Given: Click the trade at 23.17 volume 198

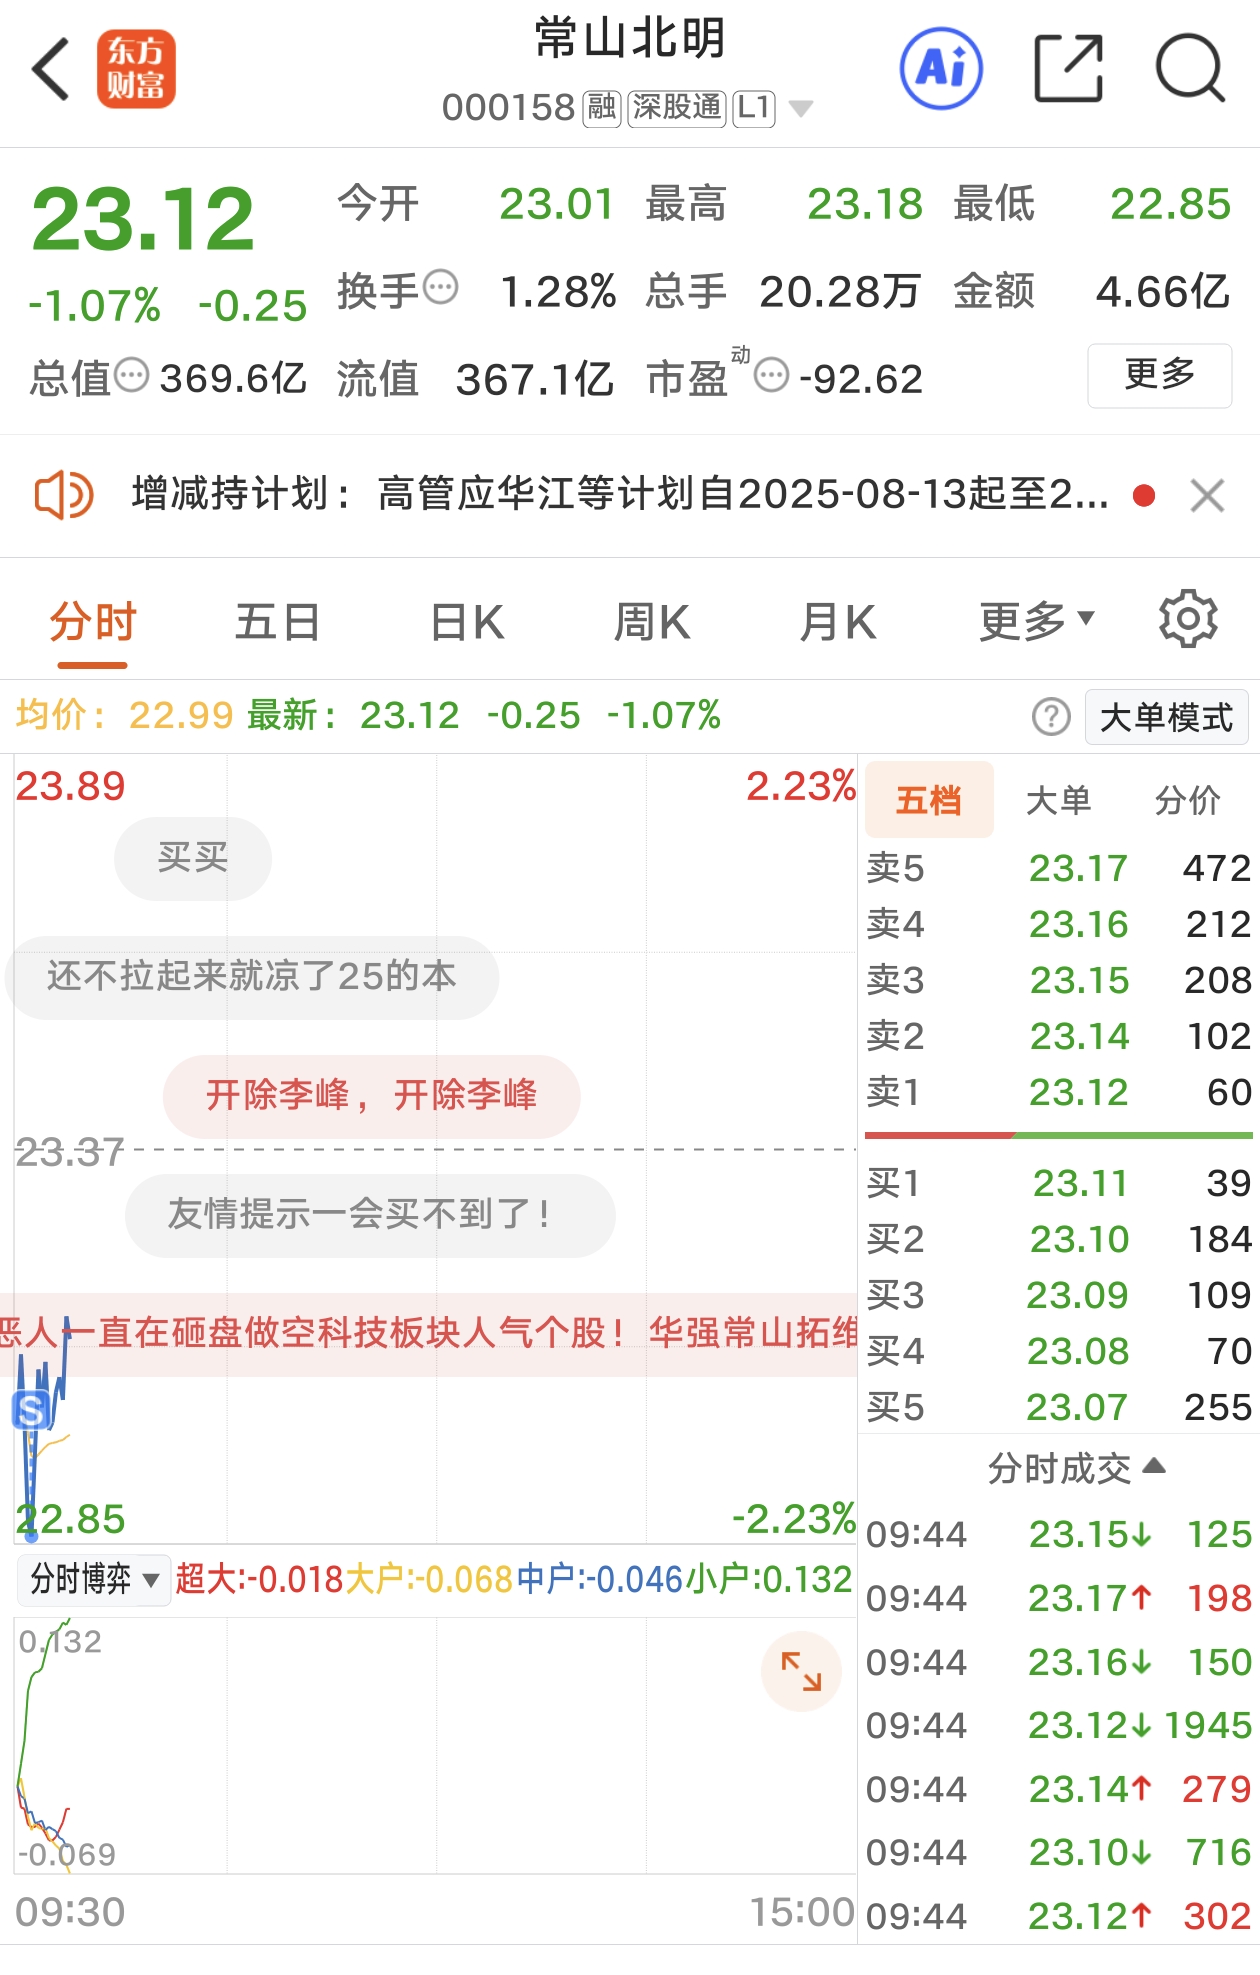Looking at the screenshot, I should click(x=1058, y=1598).
